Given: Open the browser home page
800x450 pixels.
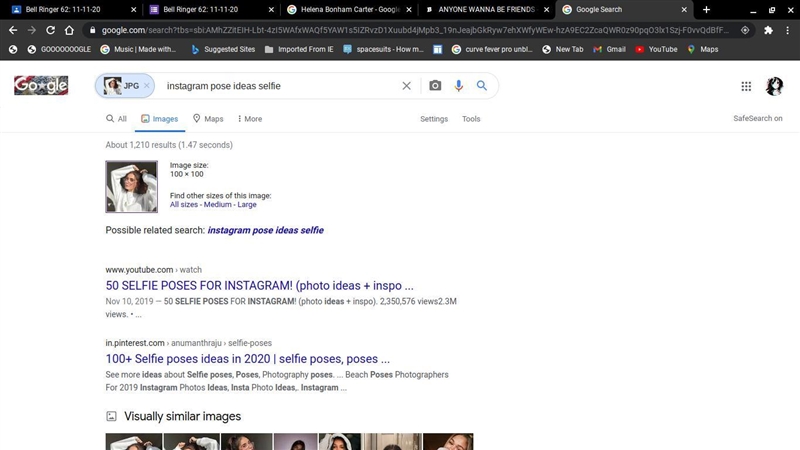Looking at the screenshot, I should [x=69, y=30].
